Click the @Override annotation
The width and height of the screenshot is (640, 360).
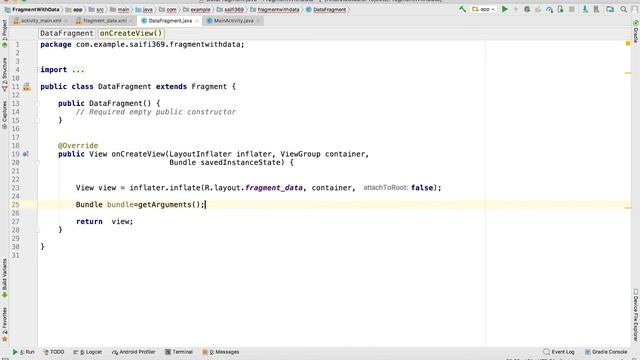pos(78,146)
